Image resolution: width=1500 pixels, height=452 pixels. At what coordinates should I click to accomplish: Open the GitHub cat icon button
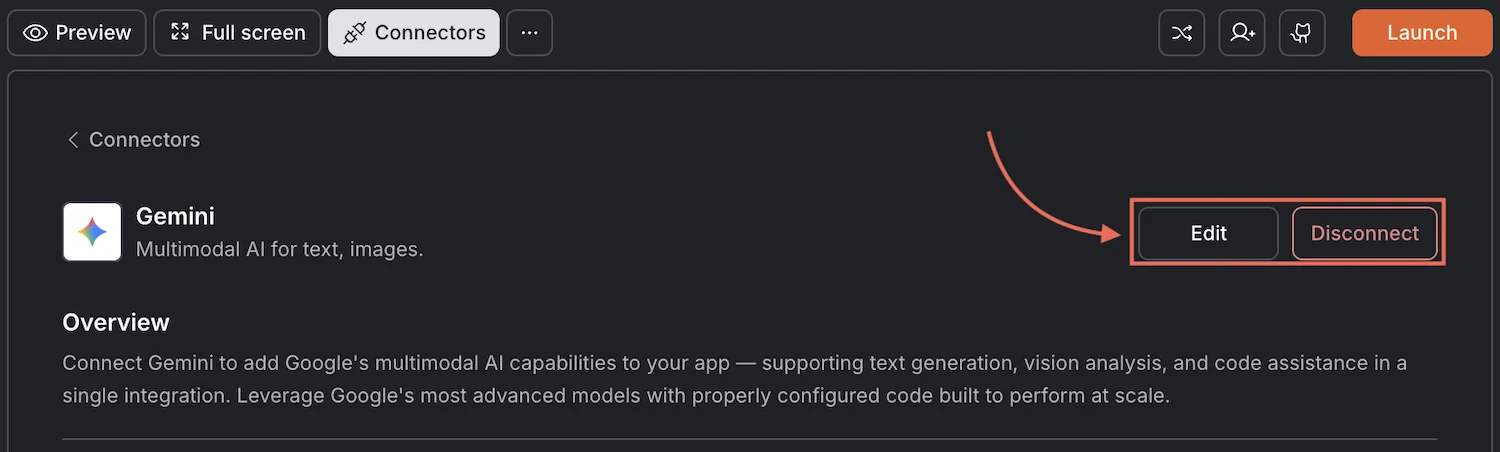(1301, 33)
